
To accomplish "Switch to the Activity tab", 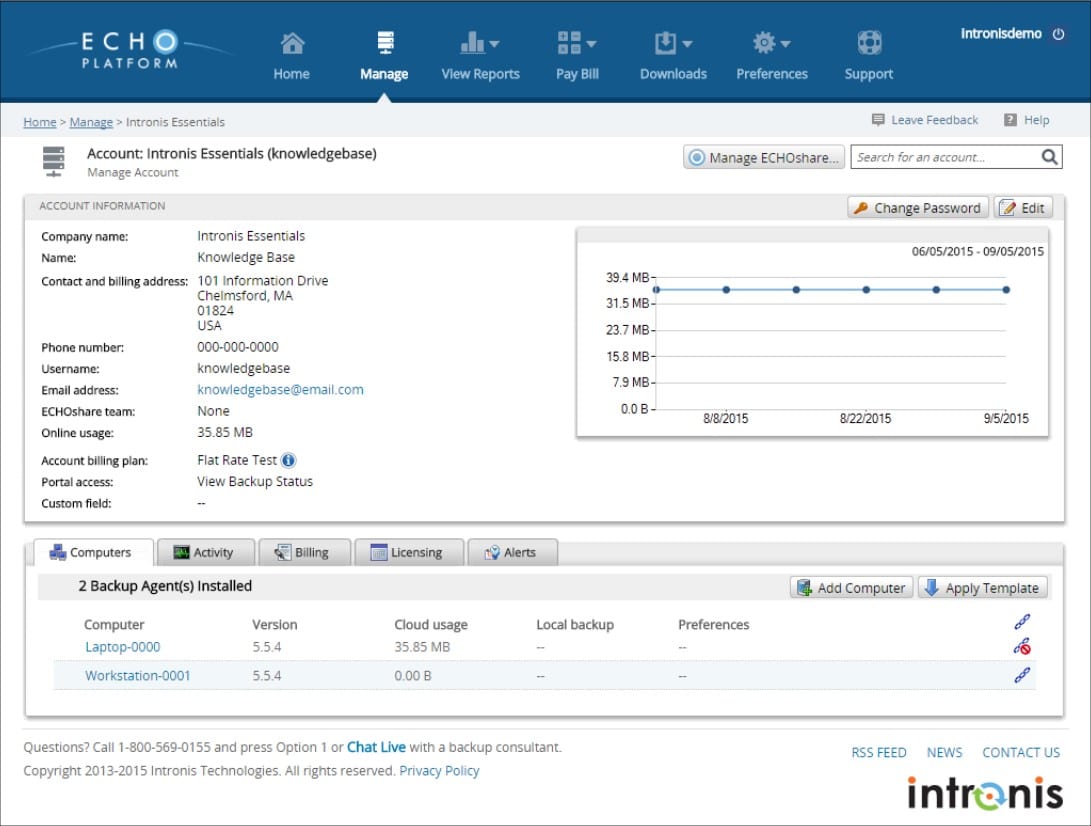I will point(205,553).
